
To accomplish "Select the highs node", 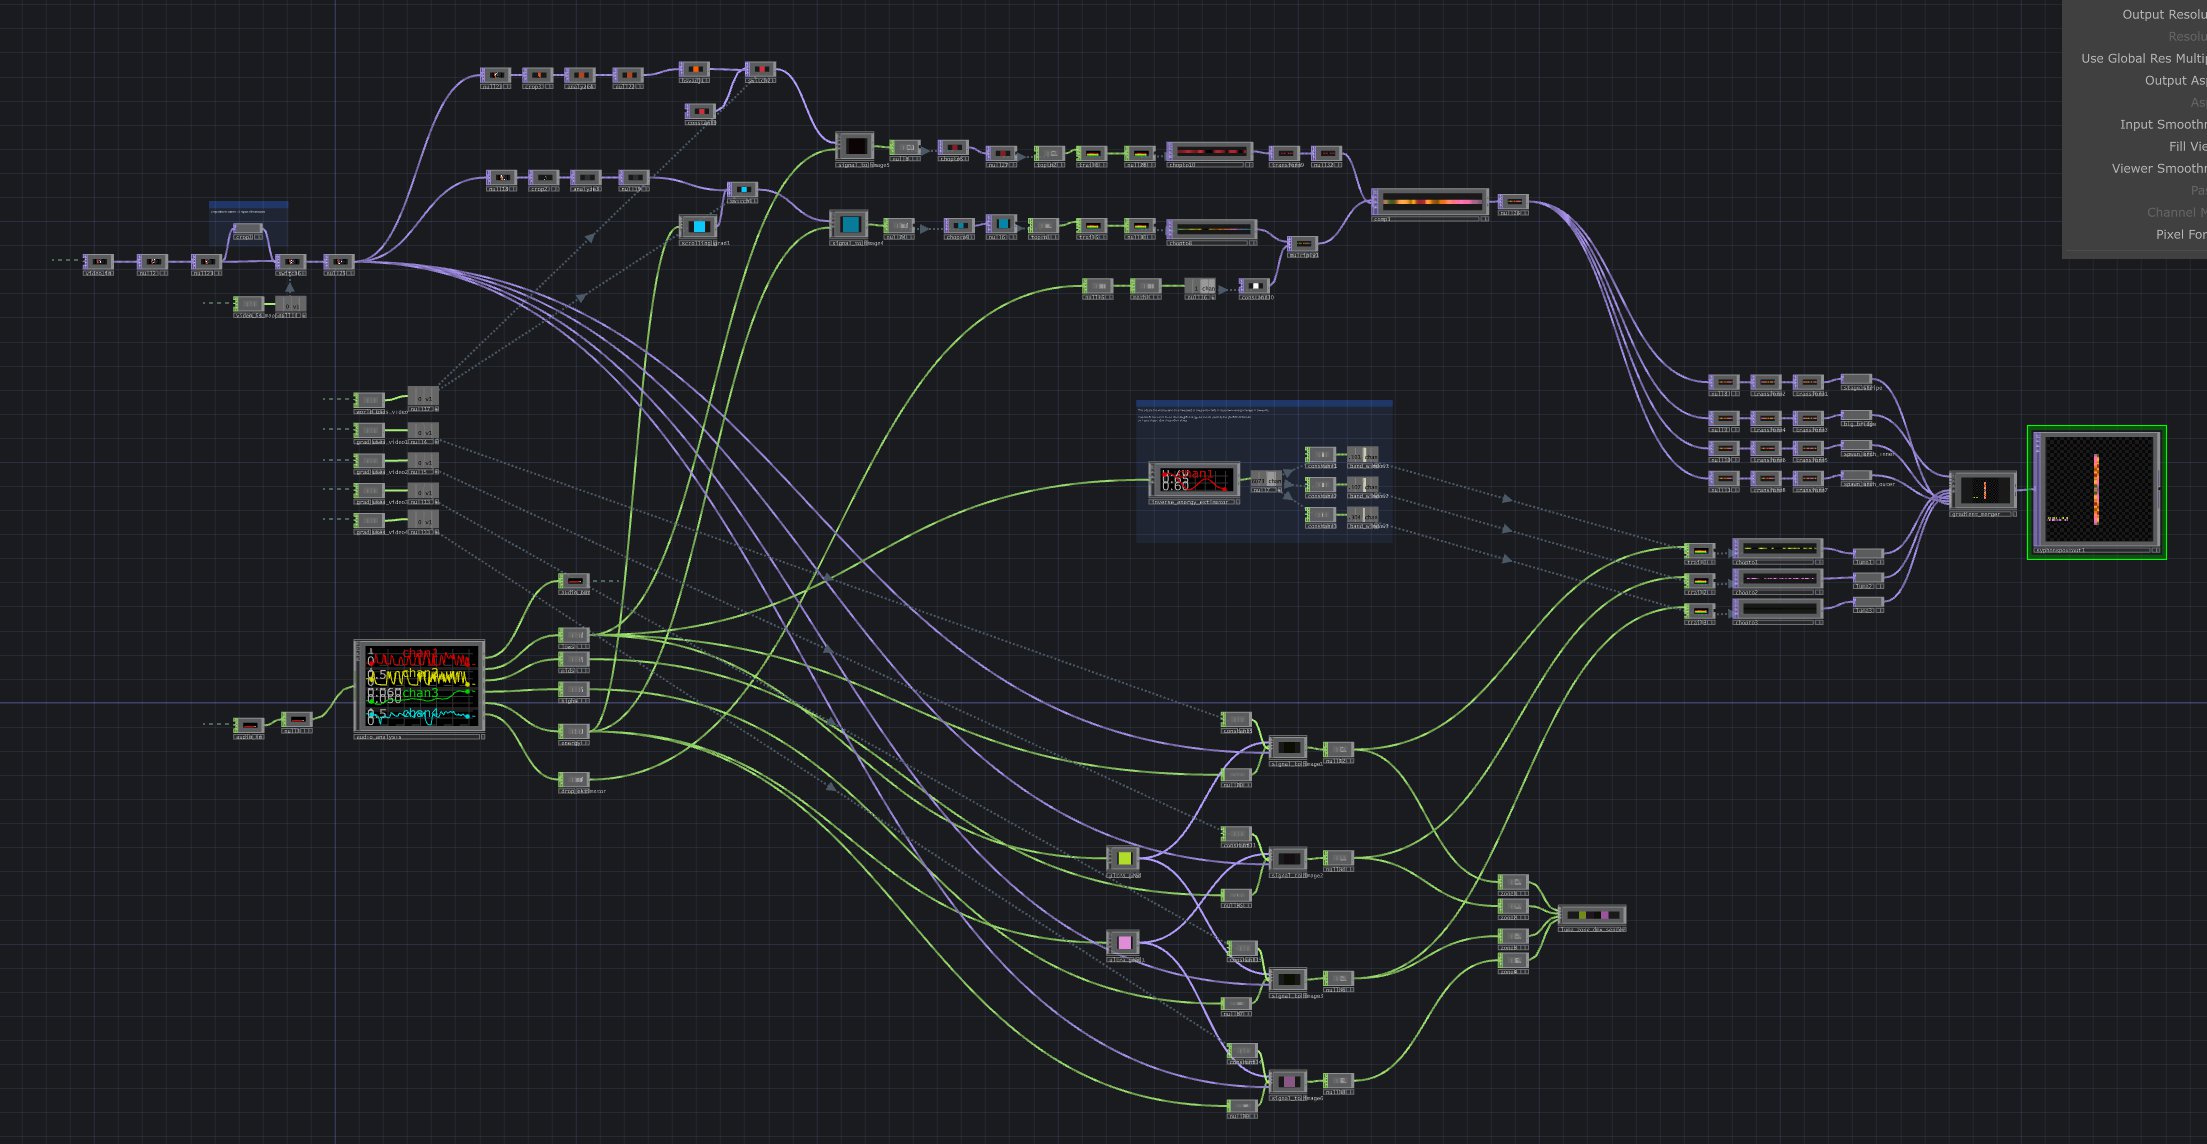I will coord(573,692).
